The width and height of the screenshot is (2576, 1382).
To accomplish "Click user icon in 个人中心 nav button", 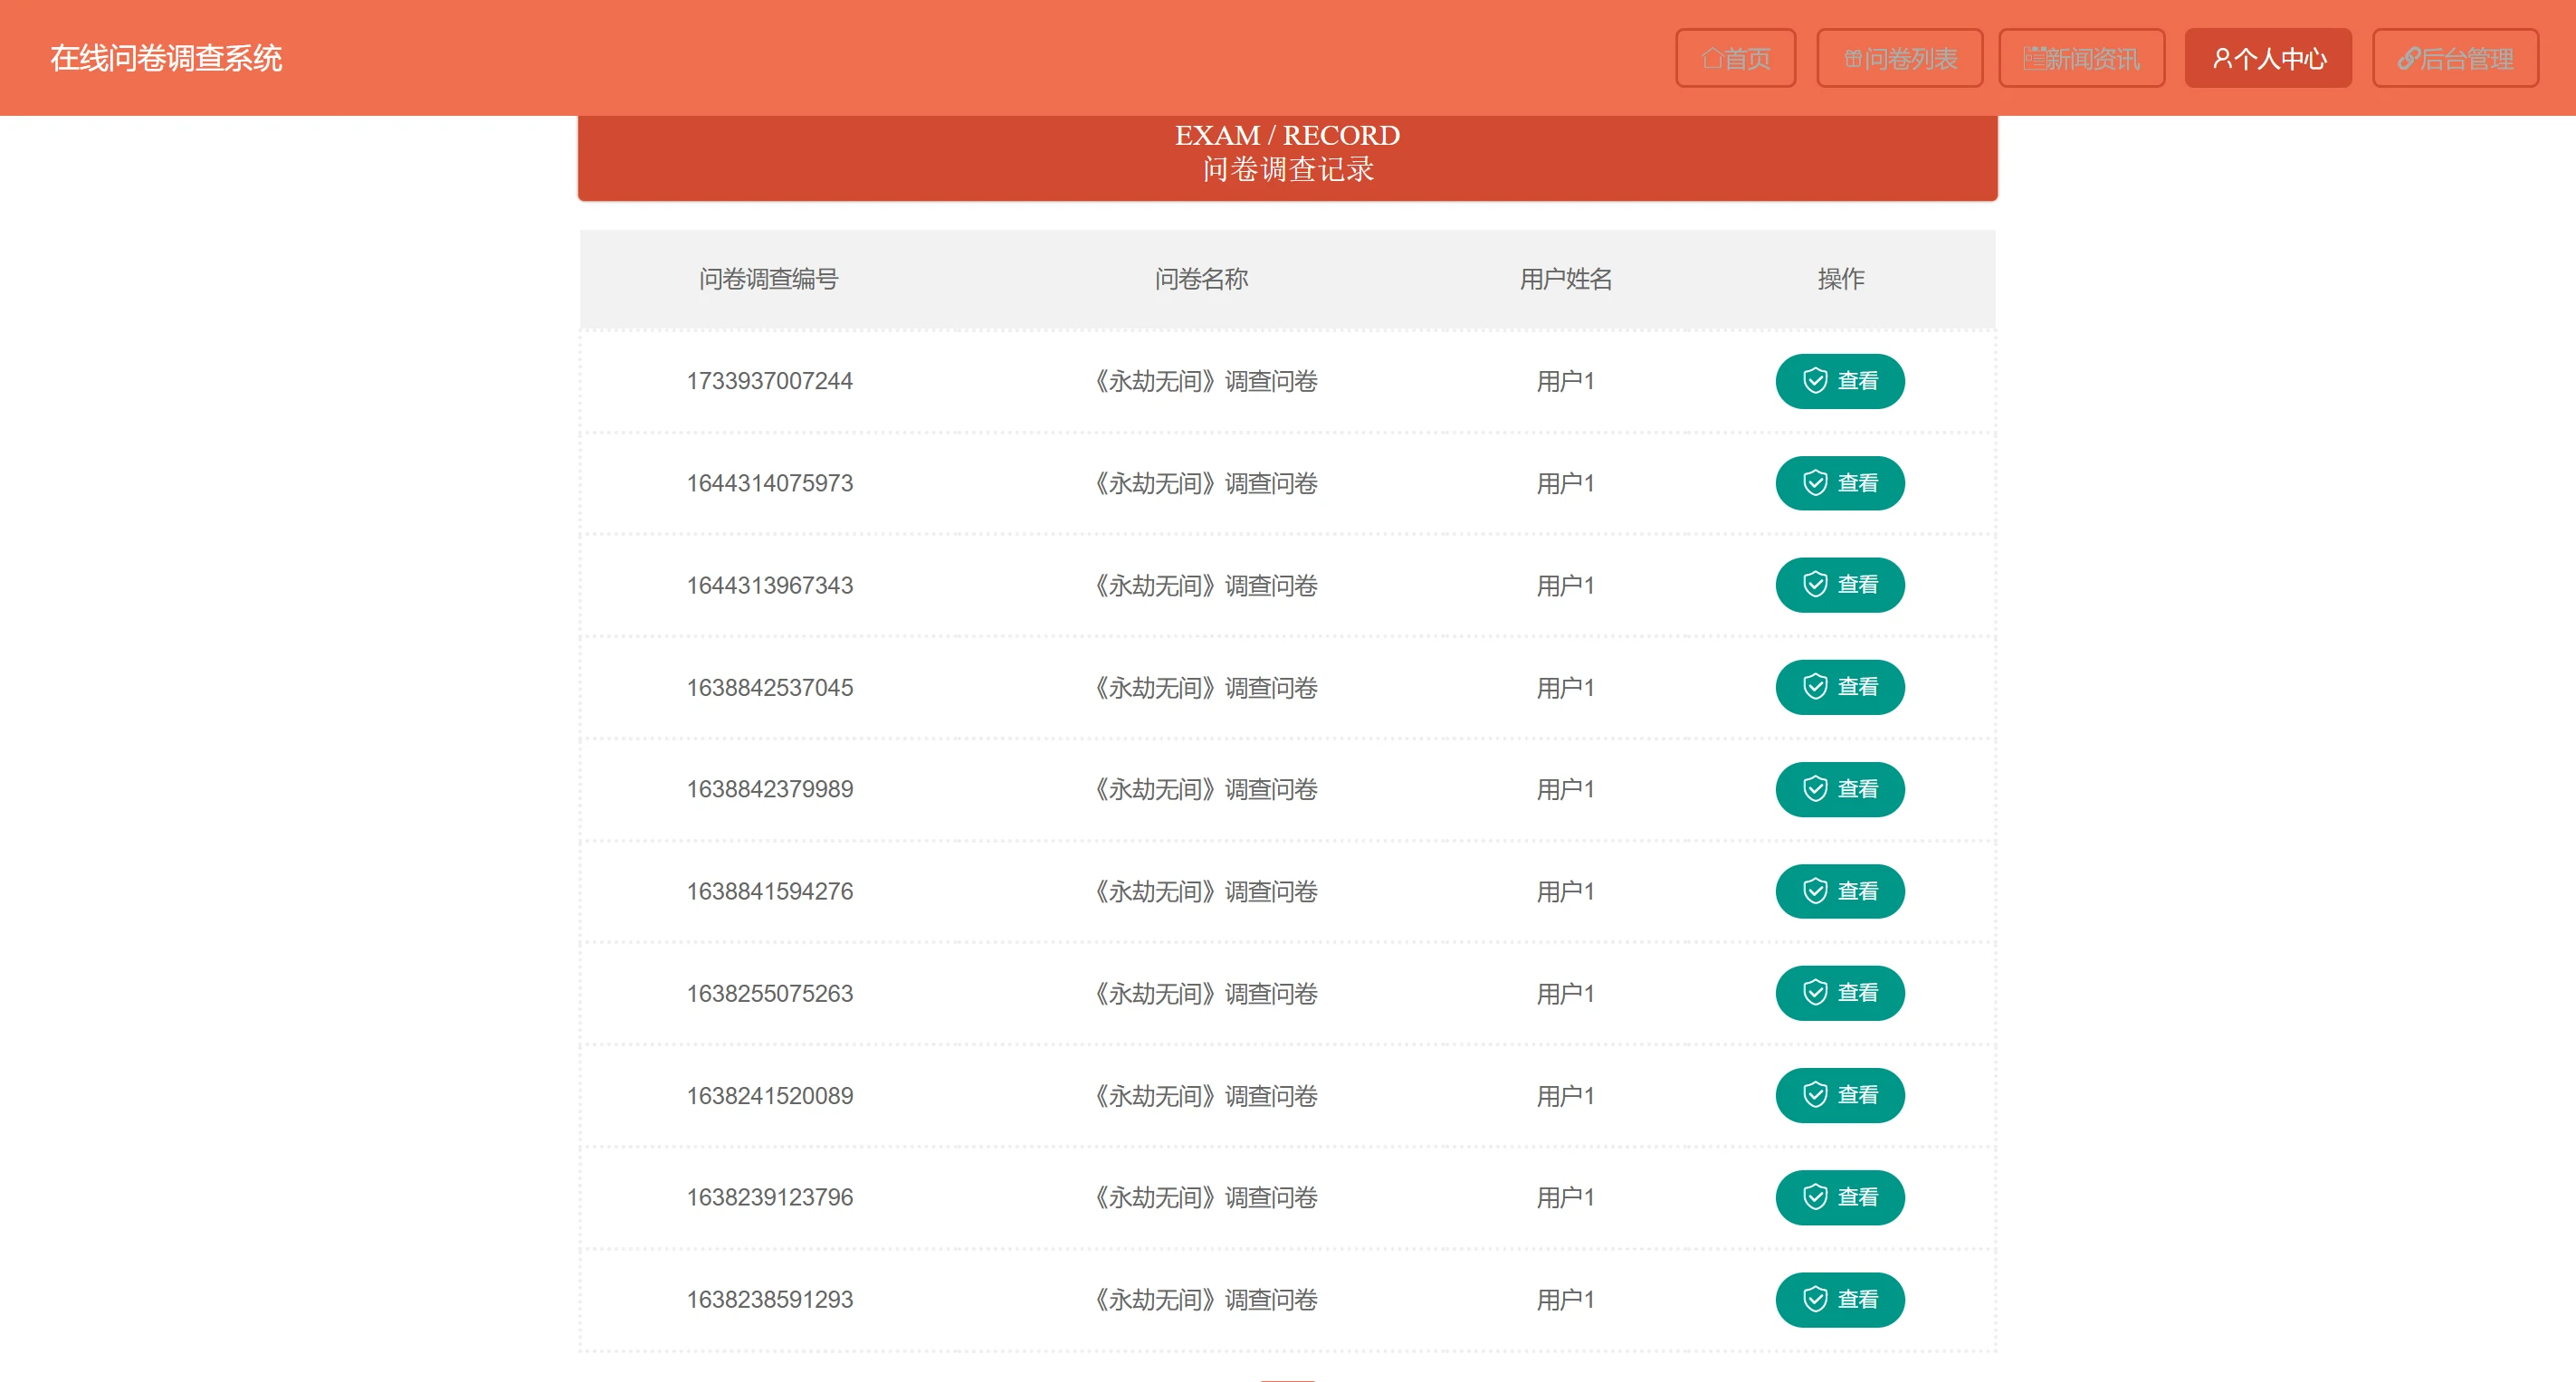I will (x=2221, y=59).
